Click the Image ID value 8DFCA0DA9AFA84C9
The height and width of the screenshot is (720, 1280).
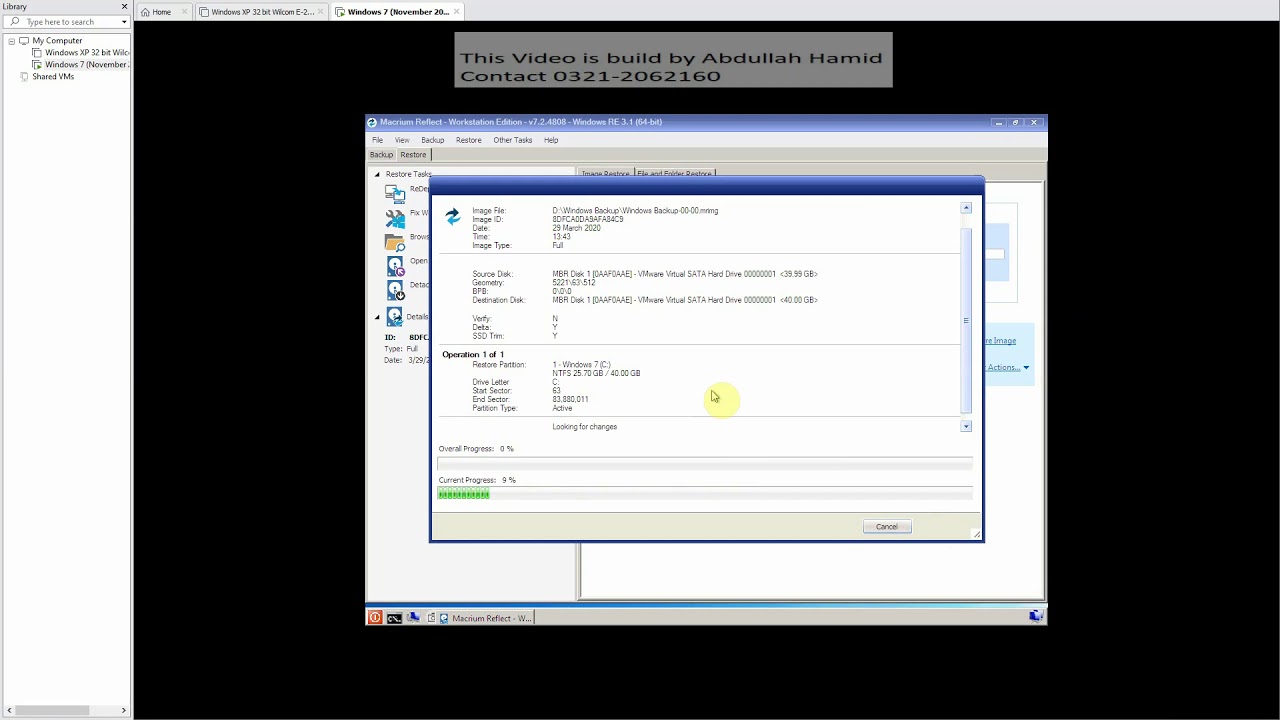tap(588, 219)
